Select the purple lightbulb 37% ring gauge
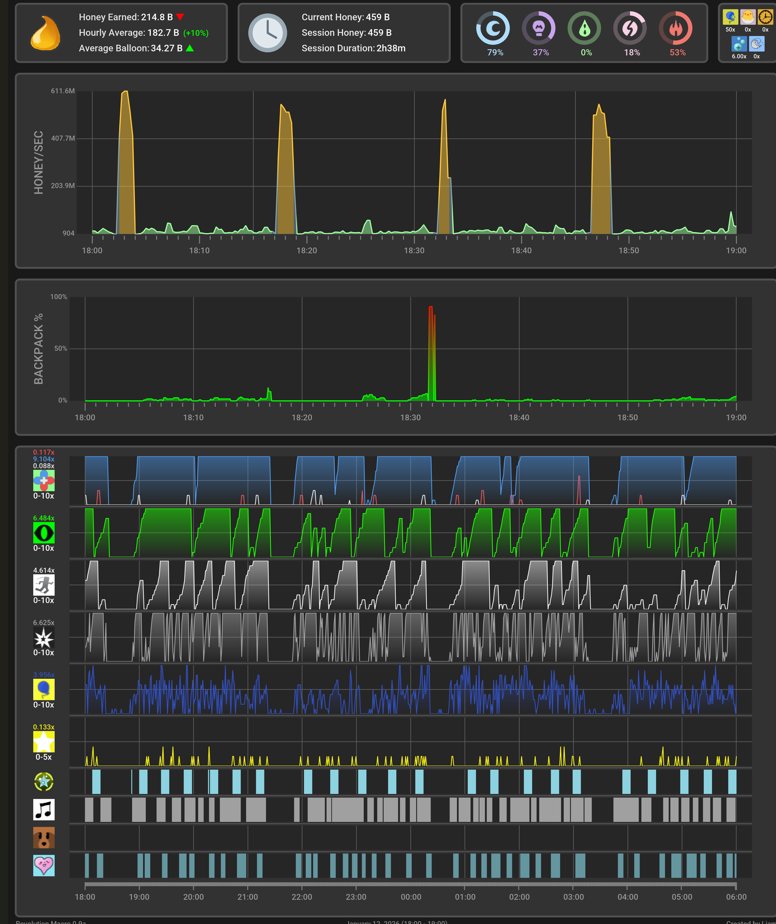Viewport: 776px width, 924px height. pos(539,28)
